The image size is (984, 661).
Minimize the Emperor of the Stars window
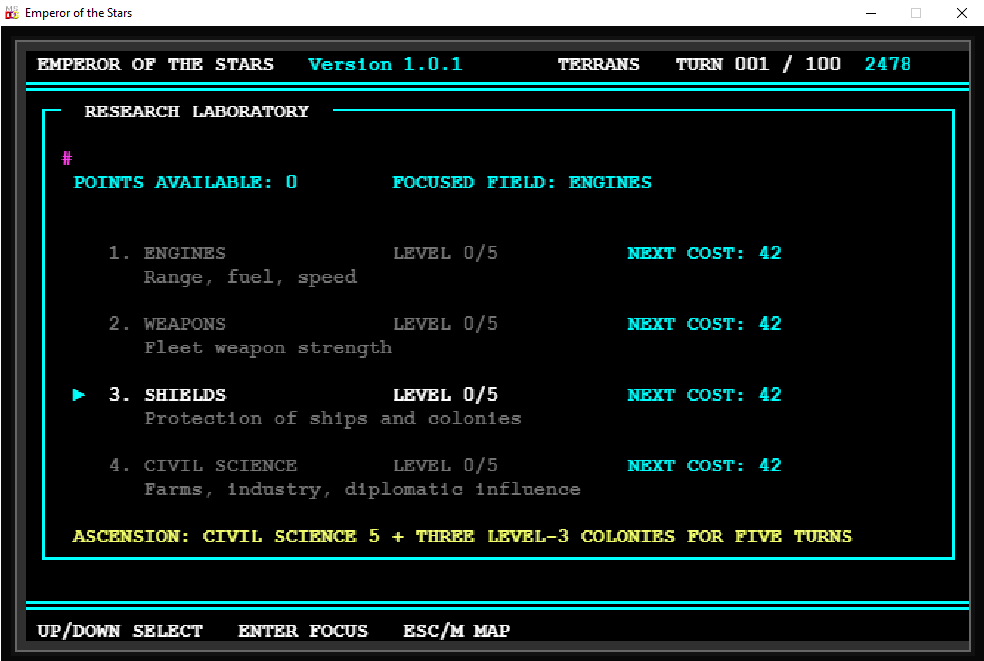tap(870, 13)
